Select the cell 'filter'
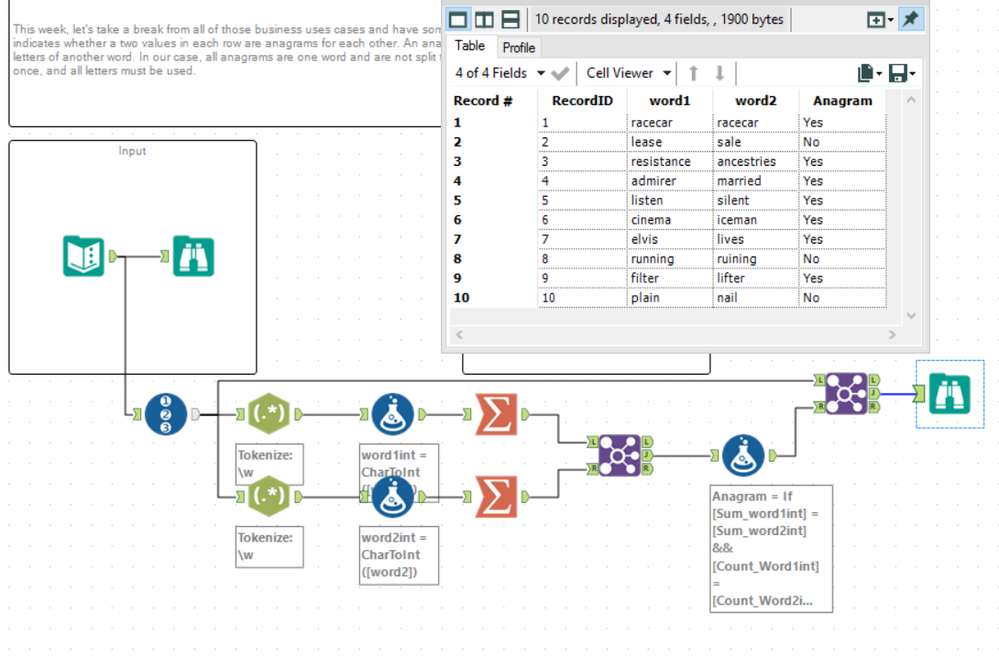Screen dimensions: 999x656 pos(670,278)
